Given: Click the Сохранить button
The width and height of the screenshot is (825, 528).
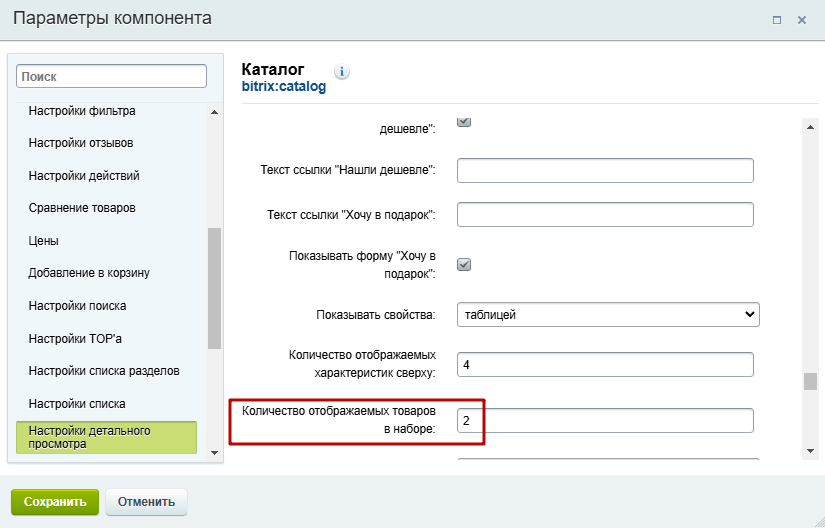Looking at the screenshot, I should click(x=55, y=502).
